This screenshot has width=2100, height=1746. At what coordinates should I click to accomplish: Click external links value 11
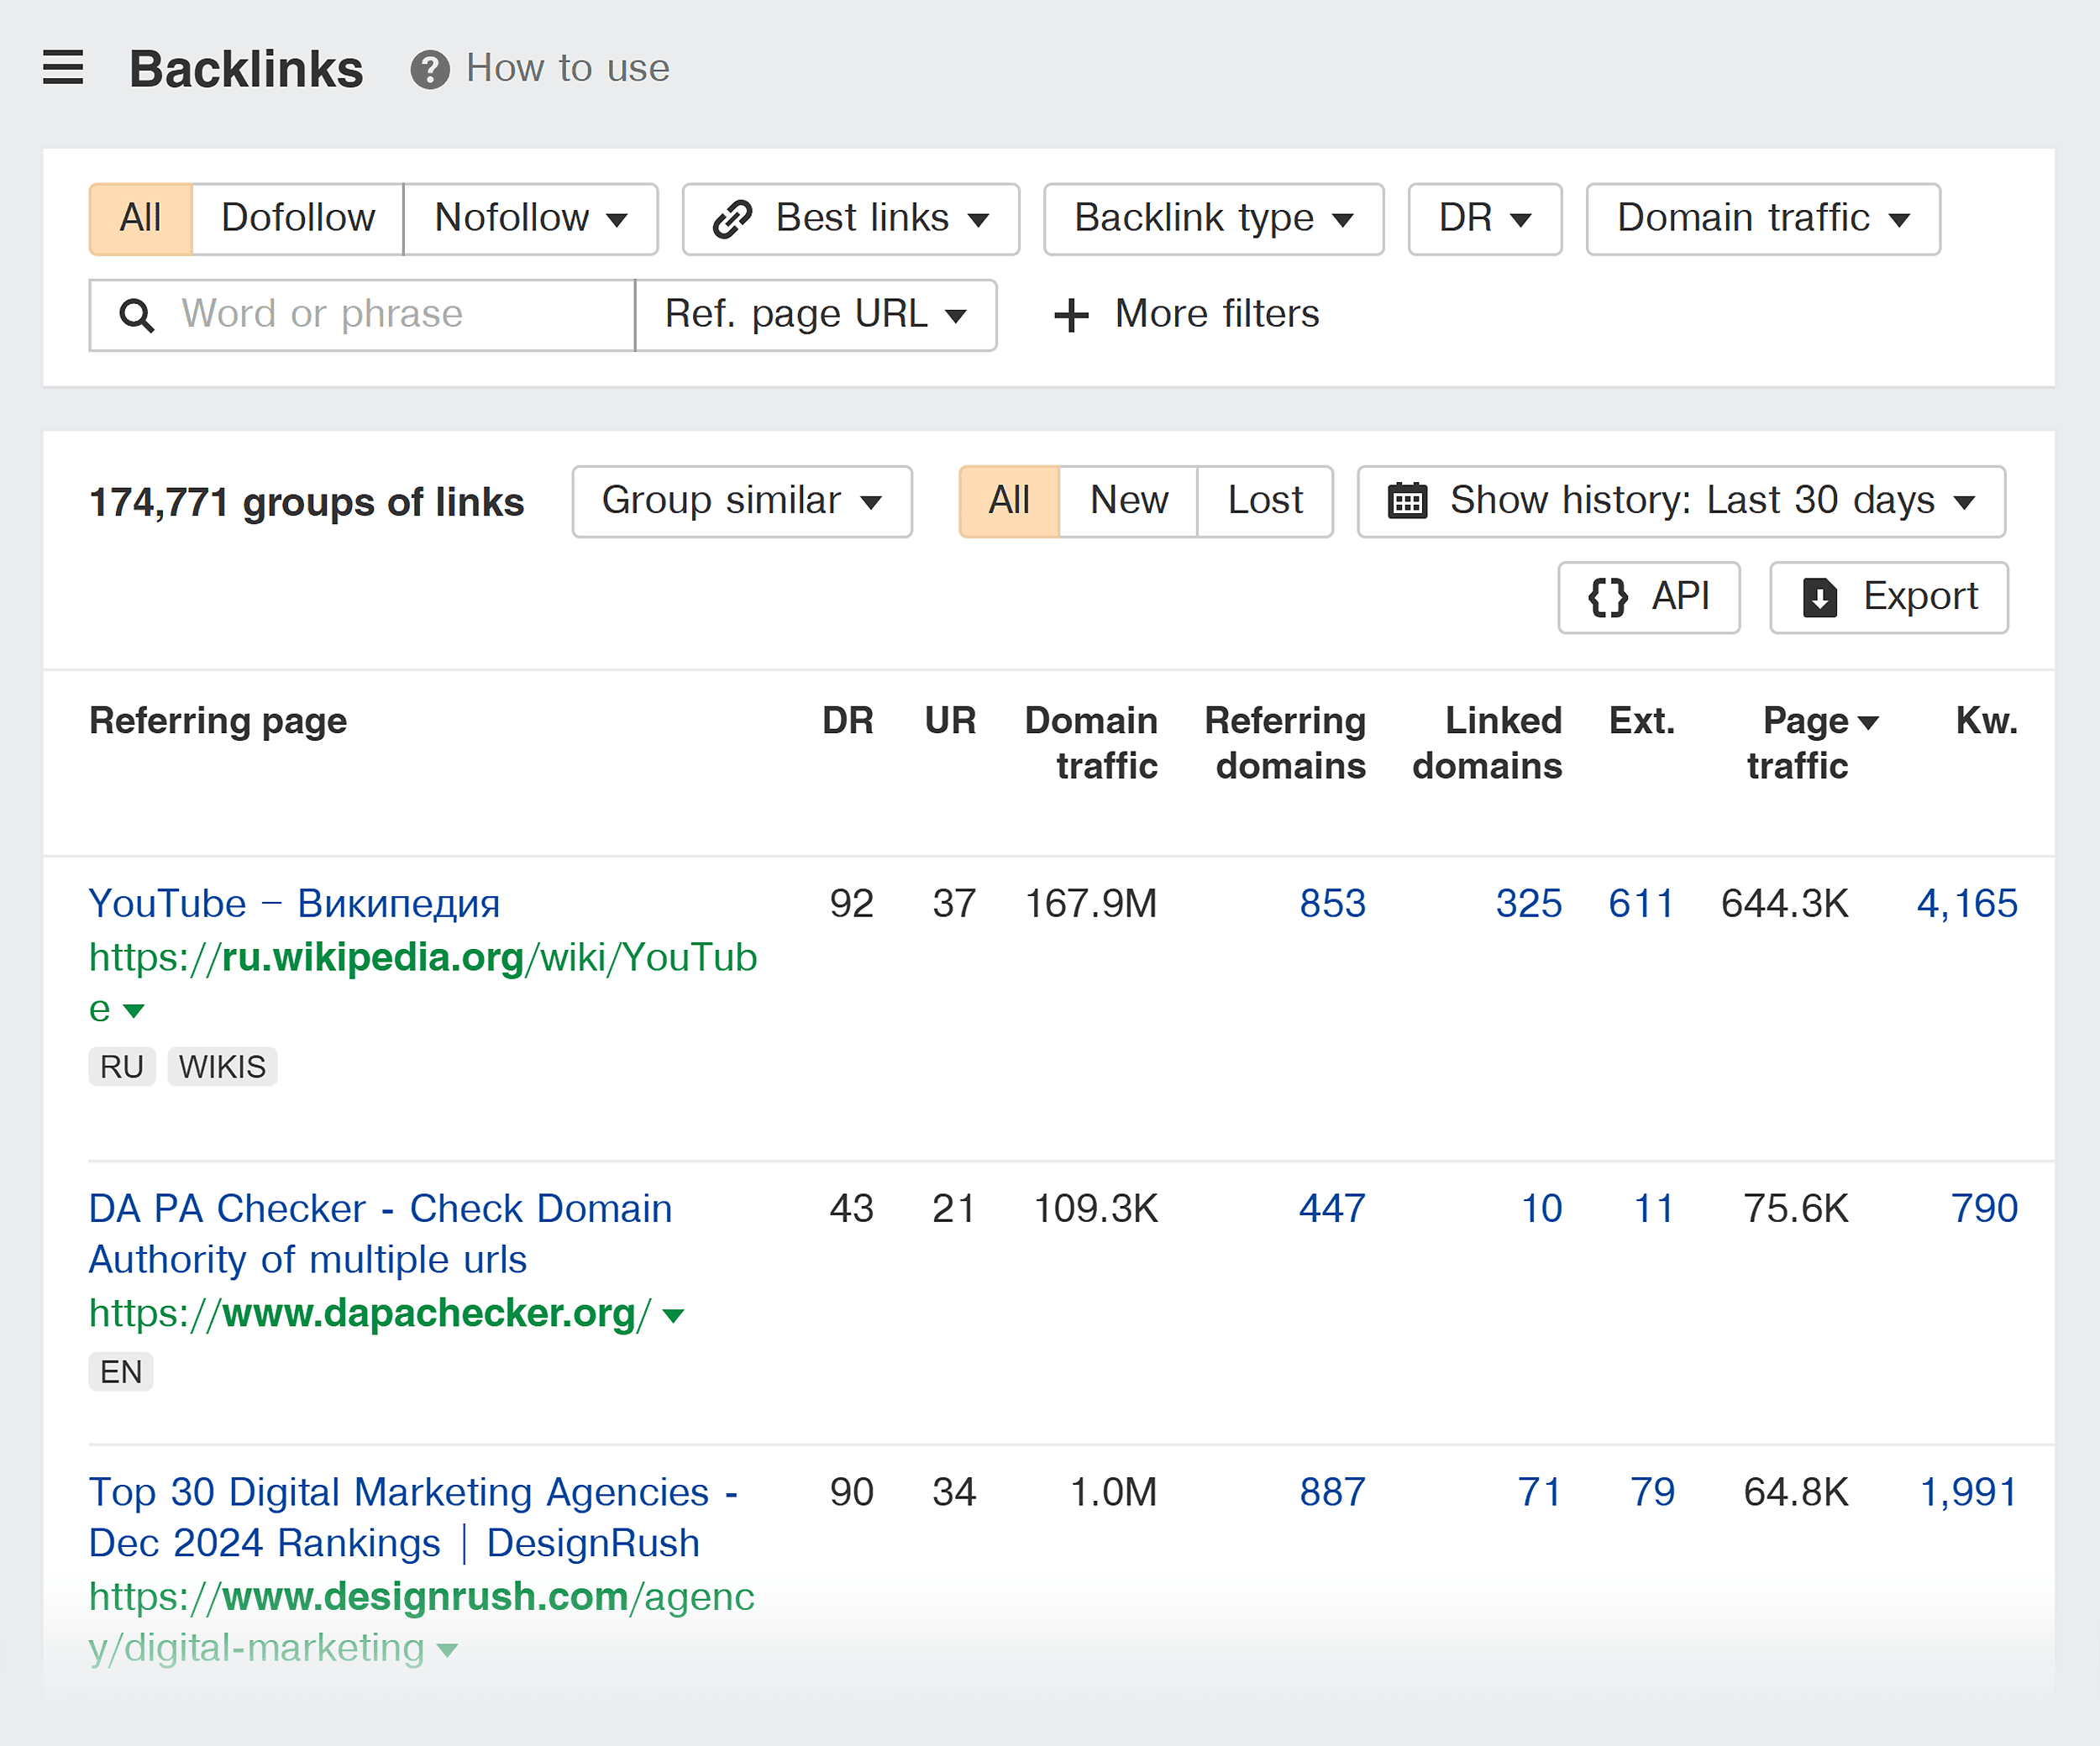pyautogui.click(x=1653, y=1209)
